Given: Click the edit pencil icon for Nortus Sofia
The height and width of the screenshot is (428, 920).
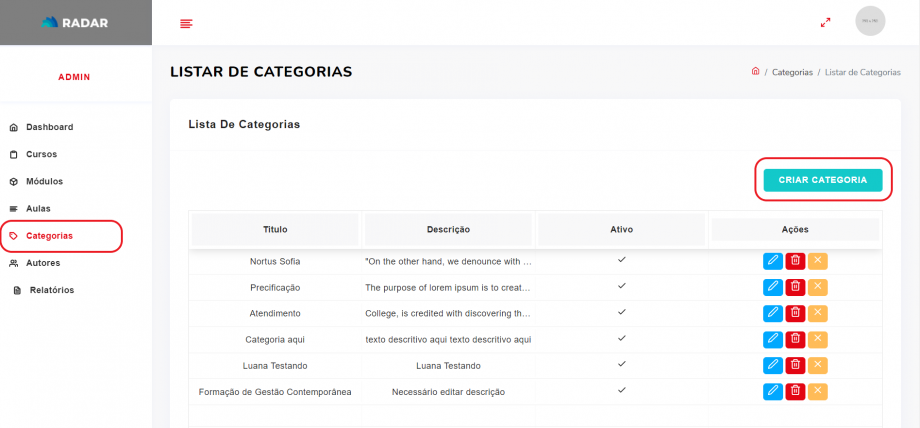Looking at the screenshot, I should tap(773, 261).
